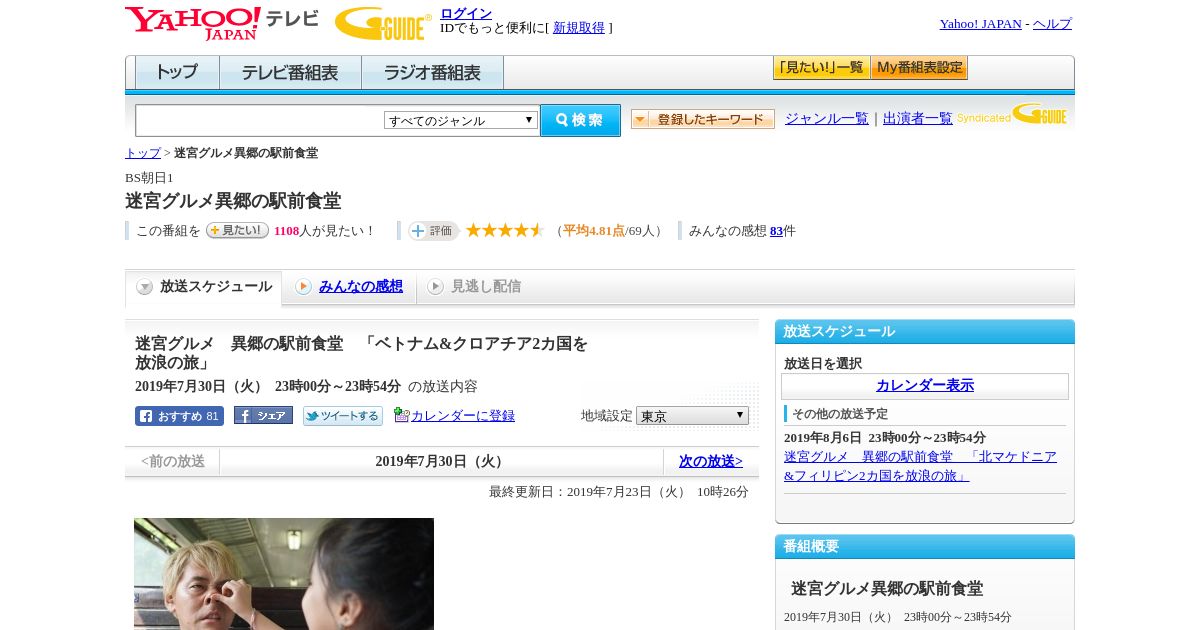Open the すべてのジャンル genre dropdown

461,120
